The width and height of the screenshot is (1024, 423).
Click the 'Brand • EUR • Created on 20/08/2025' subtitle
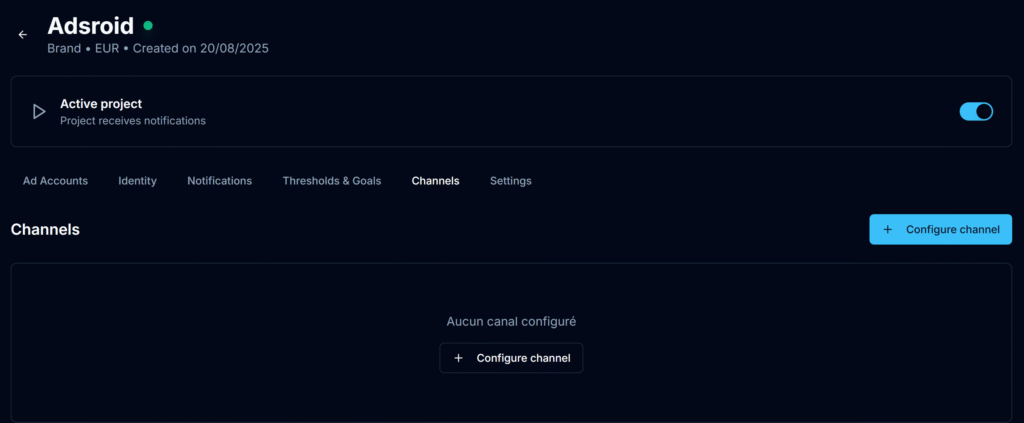(158, 48)
